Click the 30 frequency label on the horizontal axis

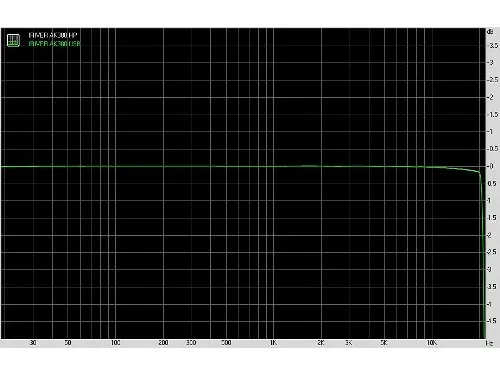click(x=33, y=343)
